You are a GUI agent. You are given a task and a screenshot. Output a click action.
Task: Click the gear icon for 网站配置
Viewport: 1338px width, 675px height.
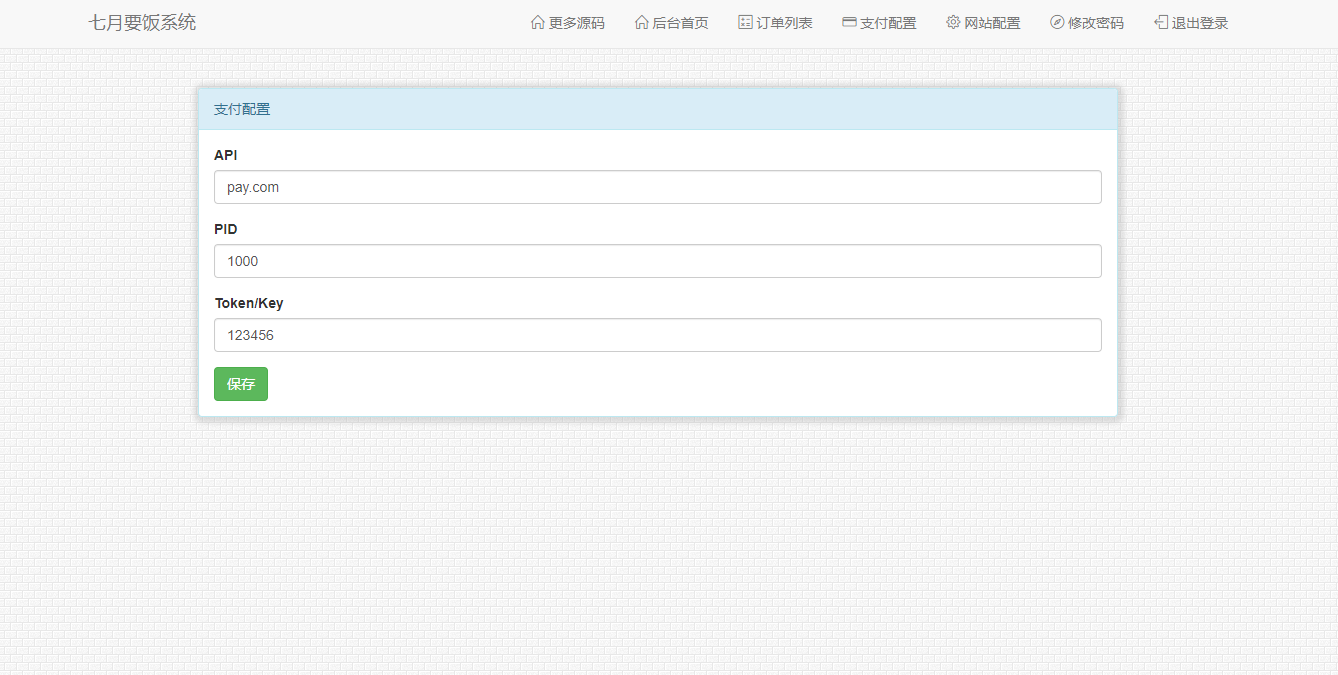[953, 23]
